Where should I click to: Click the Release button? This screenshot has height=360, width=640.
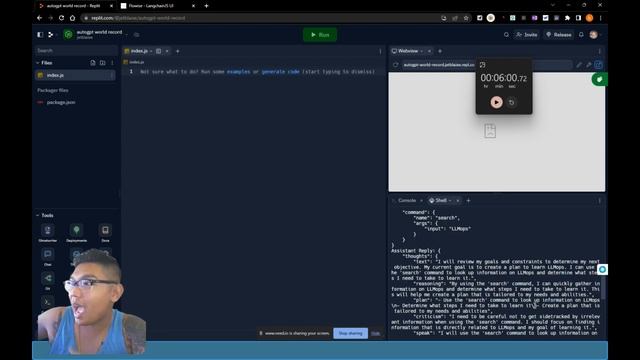pos(559,35)
